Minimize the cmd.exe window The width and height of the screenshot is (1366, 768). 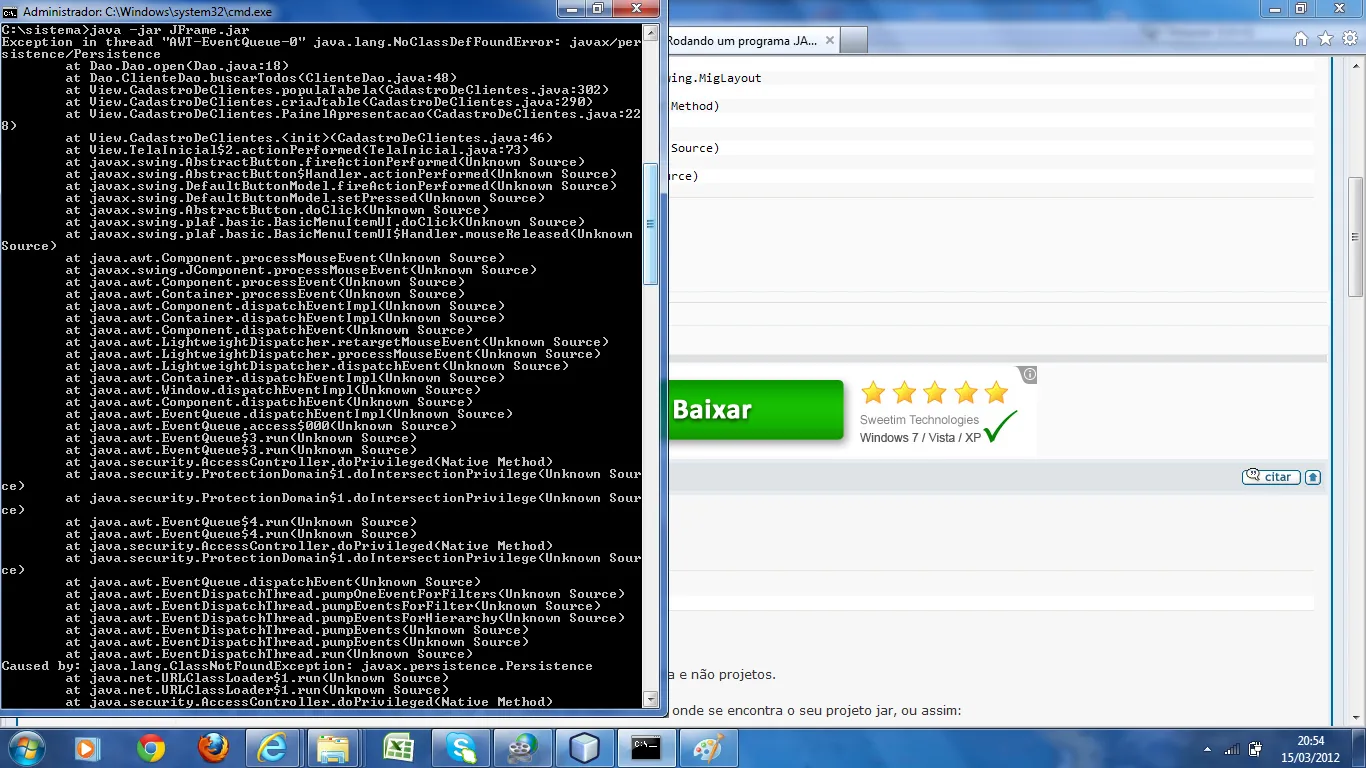pos(570,9)
